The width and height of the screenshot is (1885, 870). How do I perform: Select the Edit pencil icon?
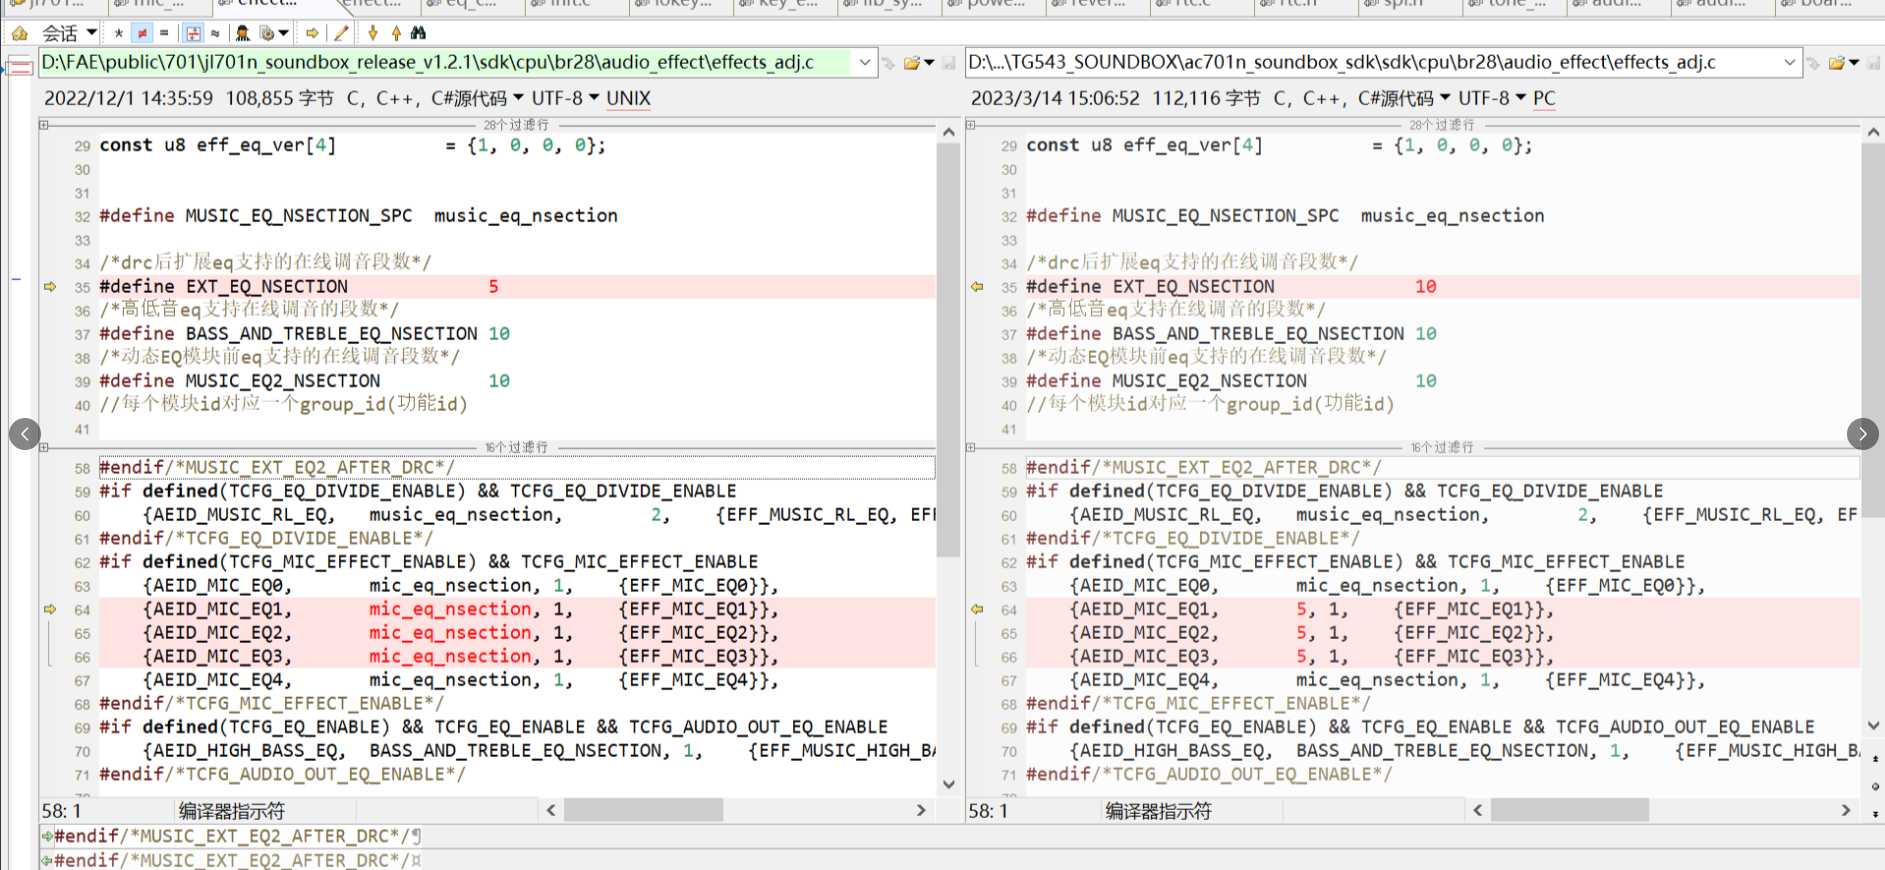(x=341, y=33)
